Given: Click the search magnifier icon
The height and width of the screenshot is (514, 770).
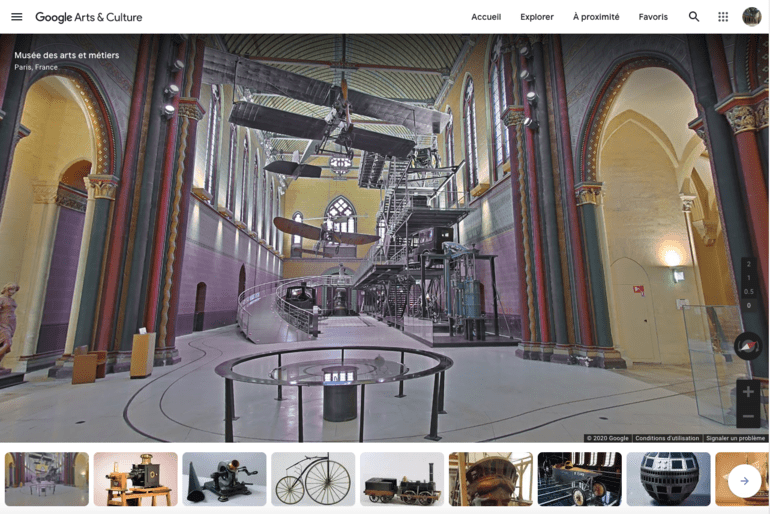Looking at the screenshot, I should point(694,17).
